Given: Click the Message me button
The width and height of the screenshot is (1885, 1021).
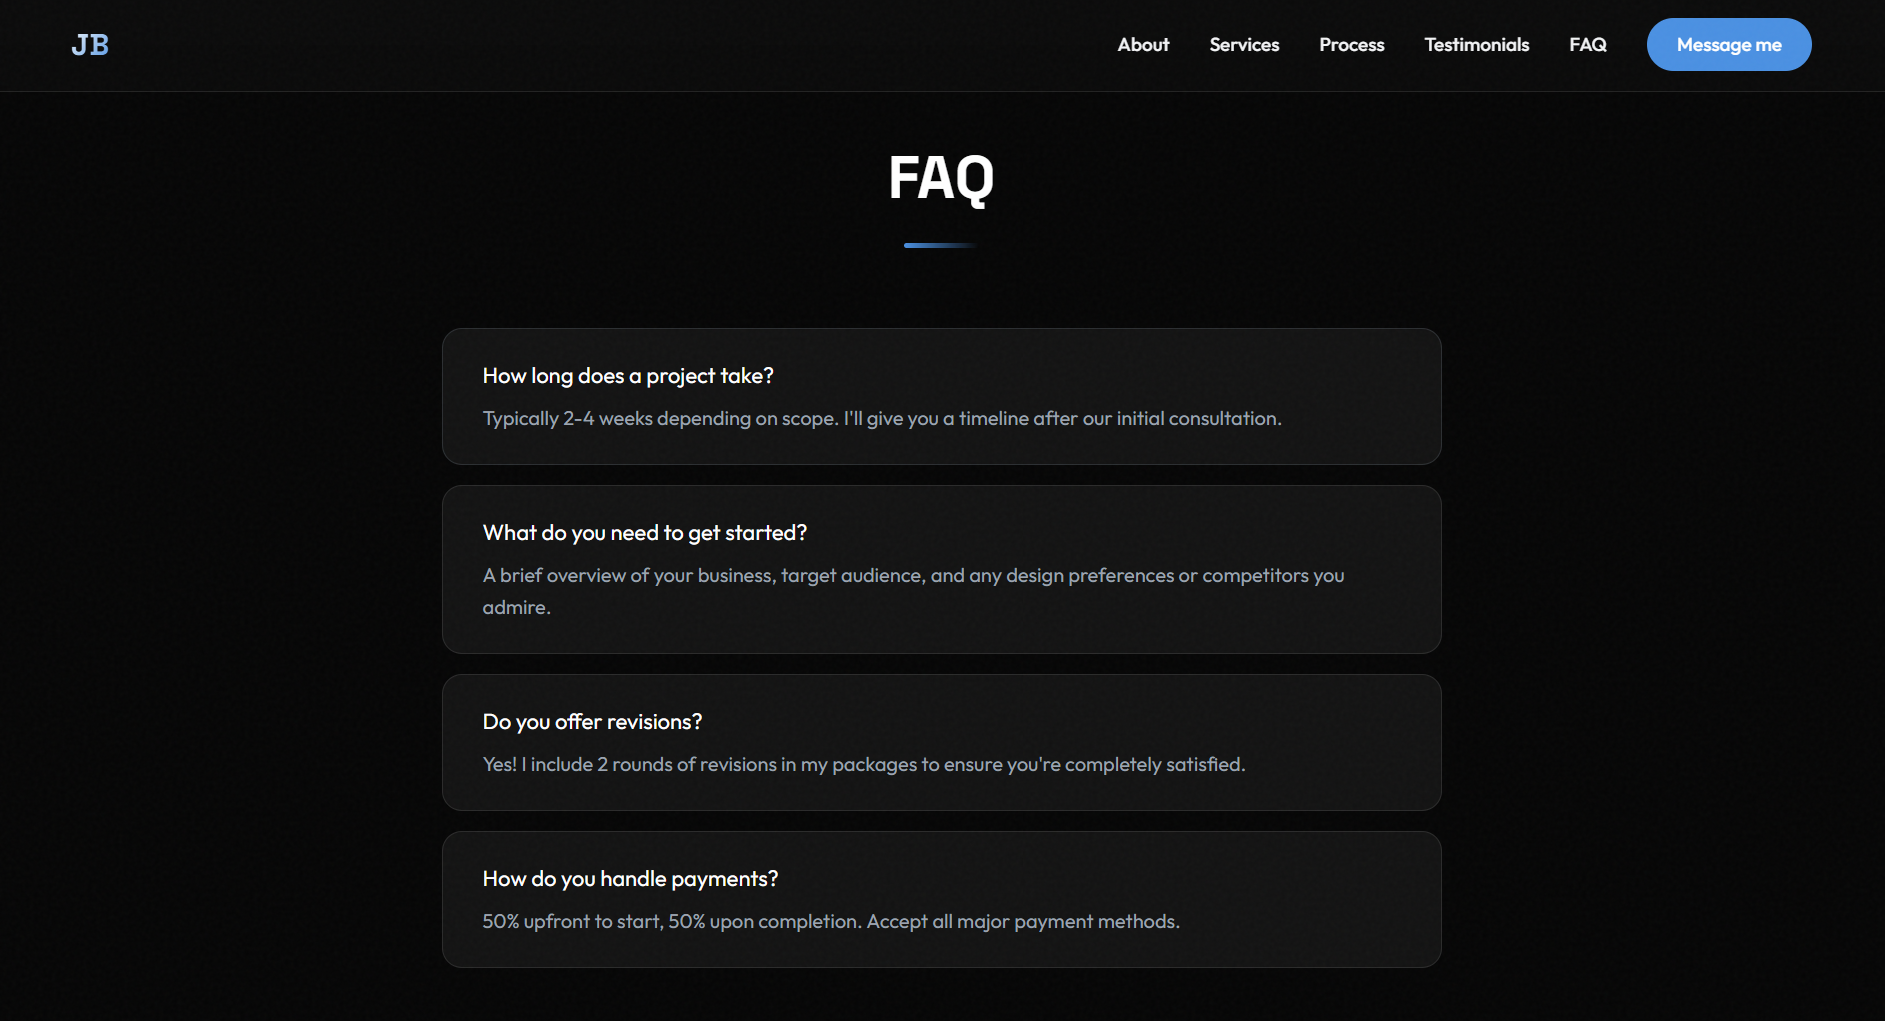Looking at the screenshot, I should (x=1728, y=44).
